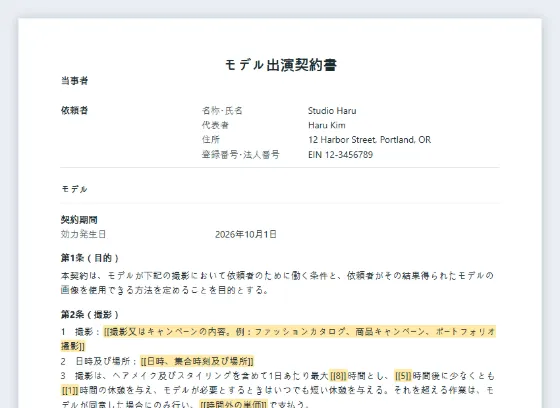This screenshot has height=408, width=560.
Task: Edit the highlighted [[5]] hours placeholder
Action: 403,376
